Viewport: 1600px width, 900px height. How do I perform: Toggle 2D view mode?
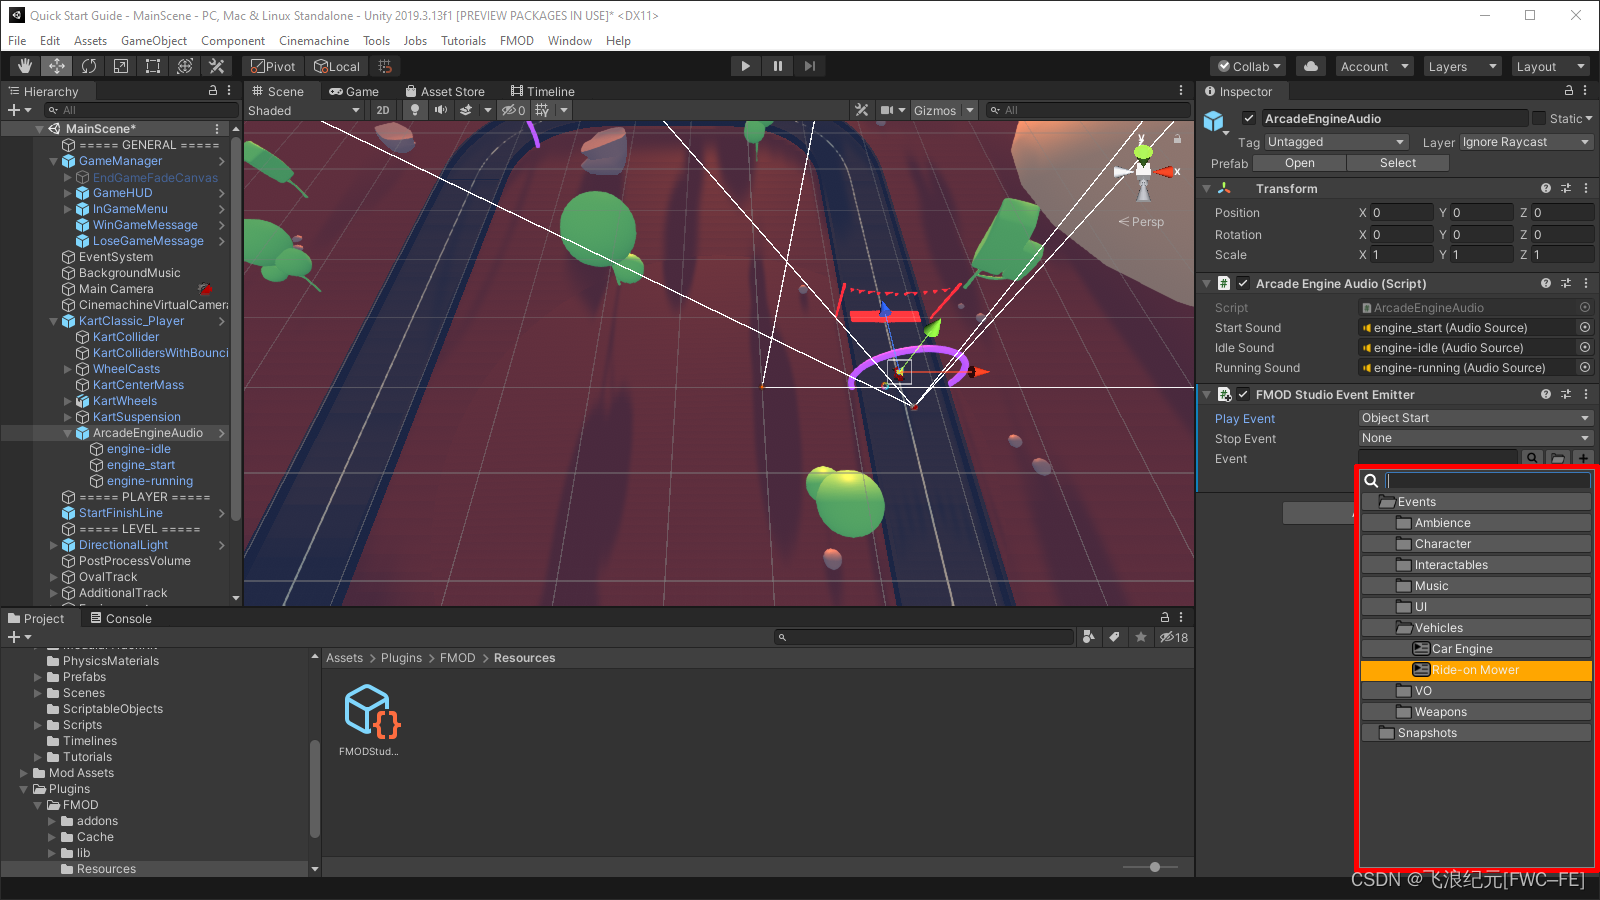(383, 110)
